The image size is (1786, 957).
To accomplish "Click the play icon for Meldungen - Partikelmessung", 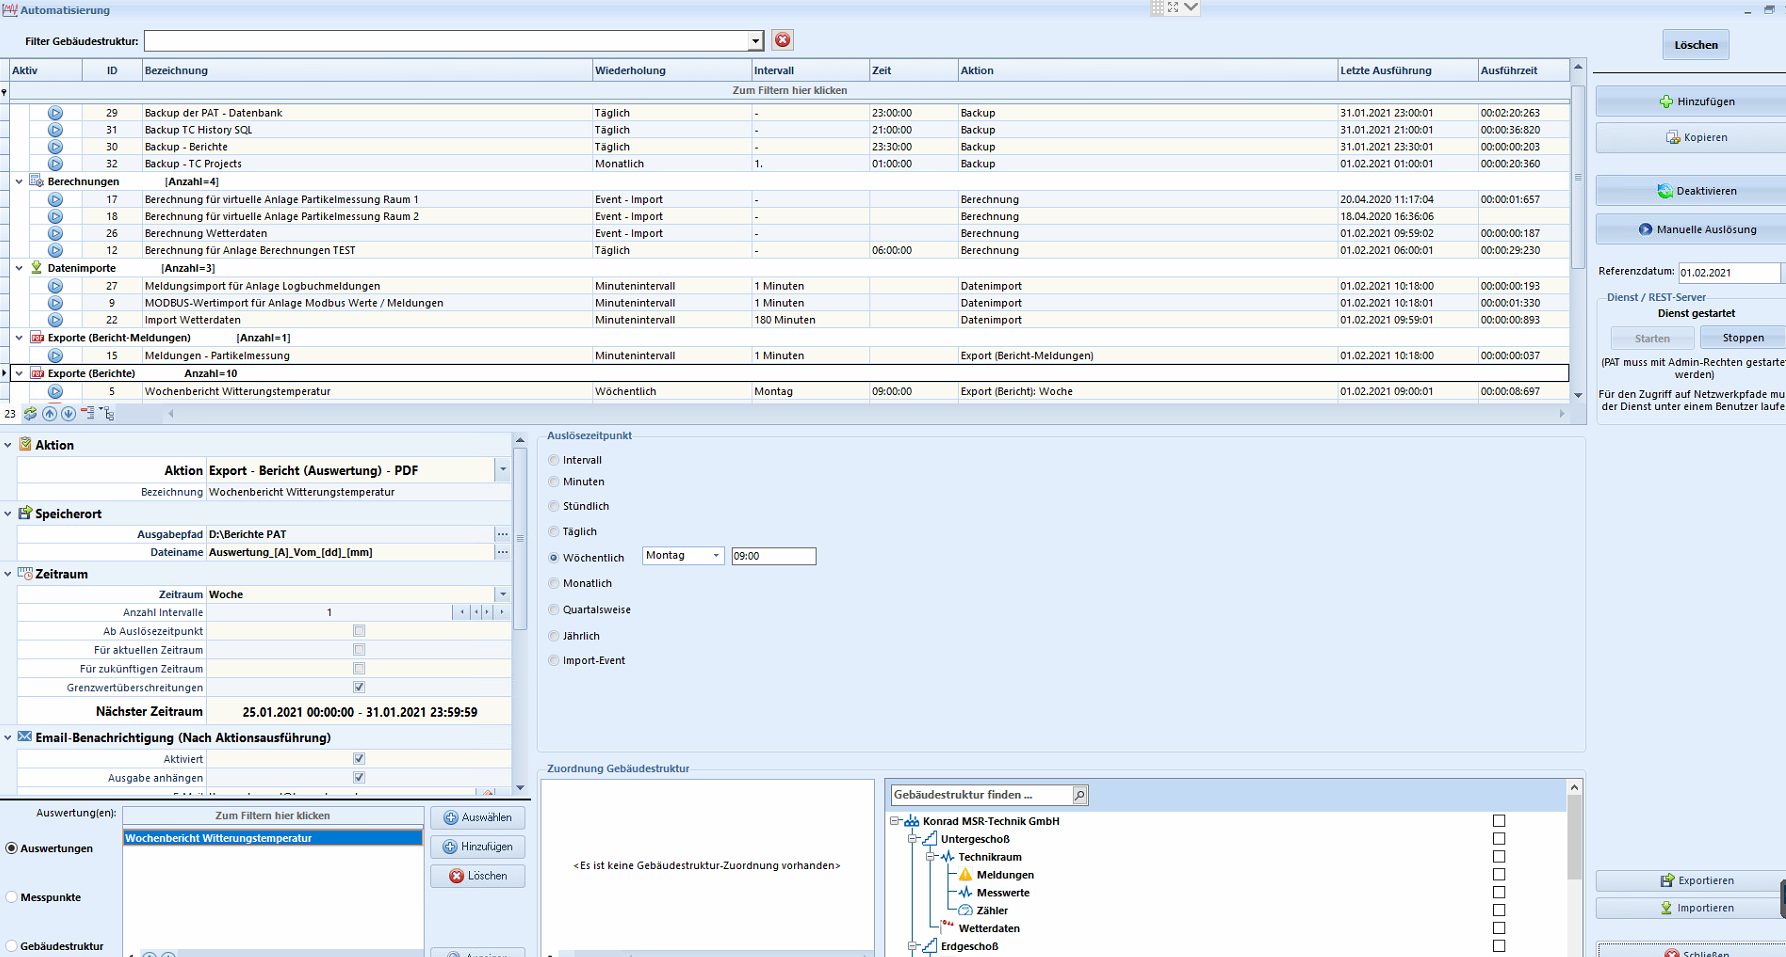I will [55, 355].
